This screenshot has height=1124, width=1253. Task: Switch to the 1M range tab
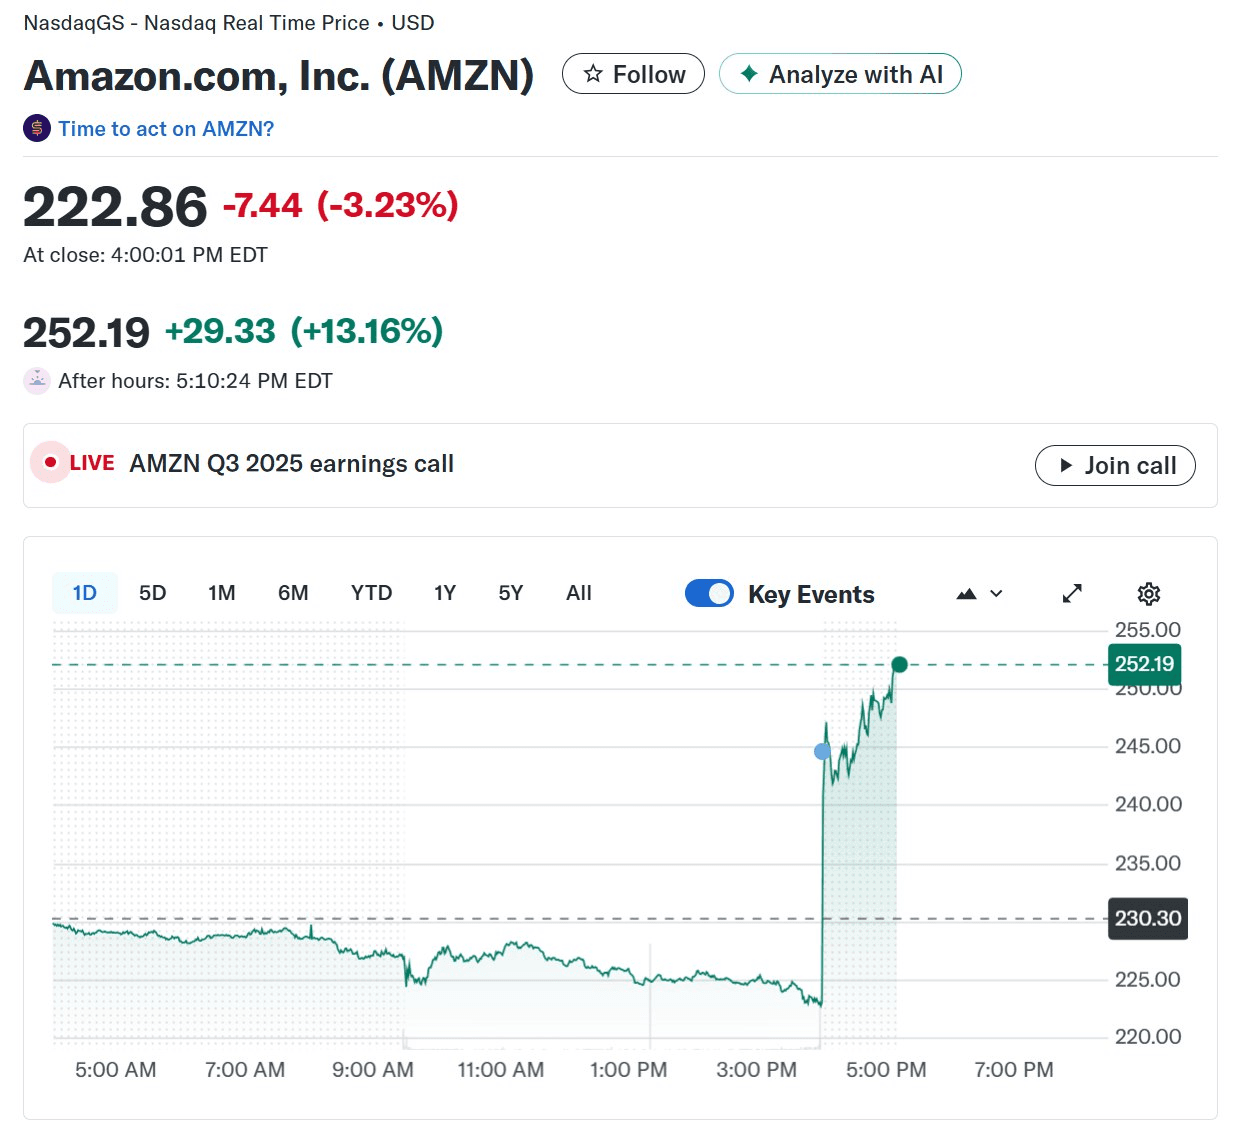pos(221,593)
